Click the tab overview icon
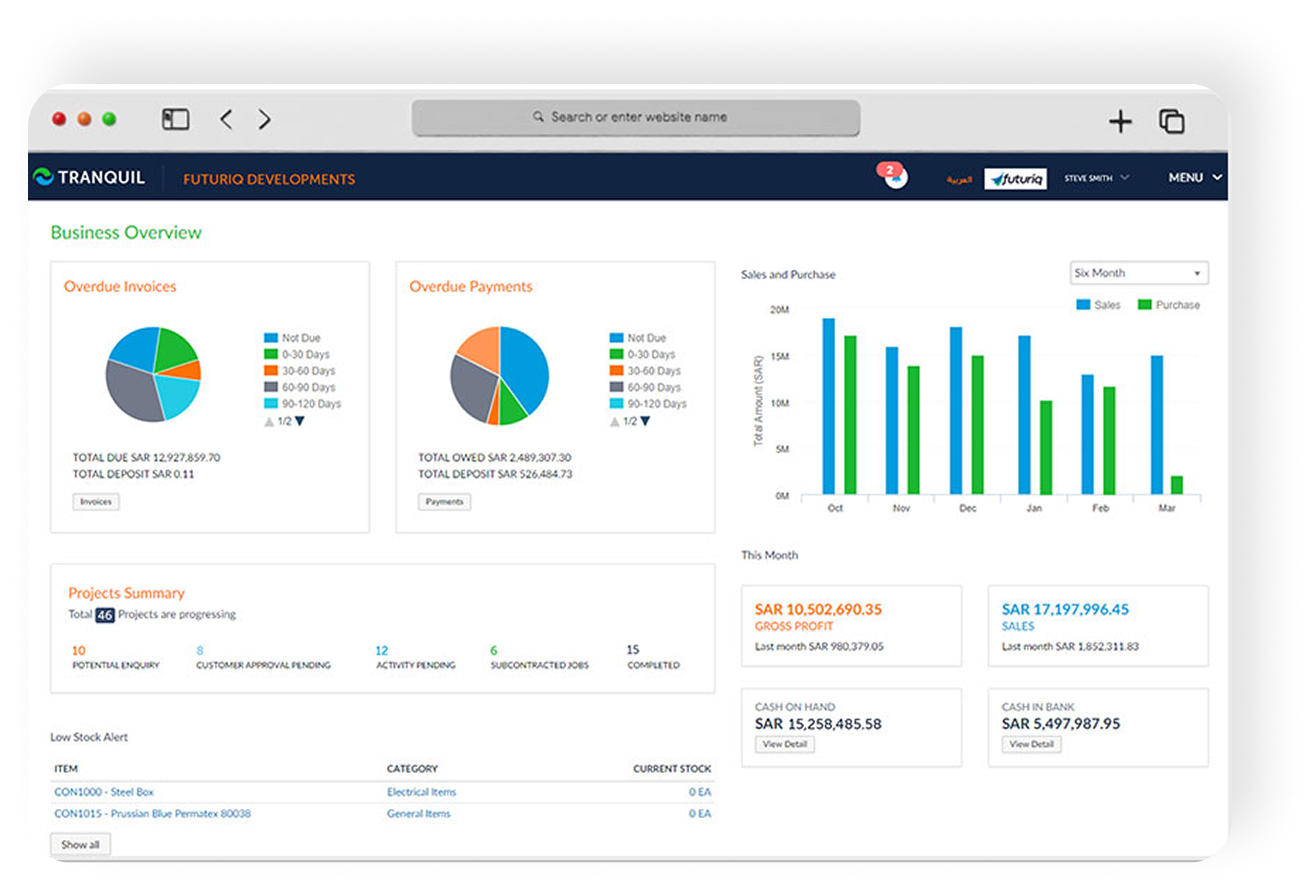The image size is (1316, 891). (1171, 121)
